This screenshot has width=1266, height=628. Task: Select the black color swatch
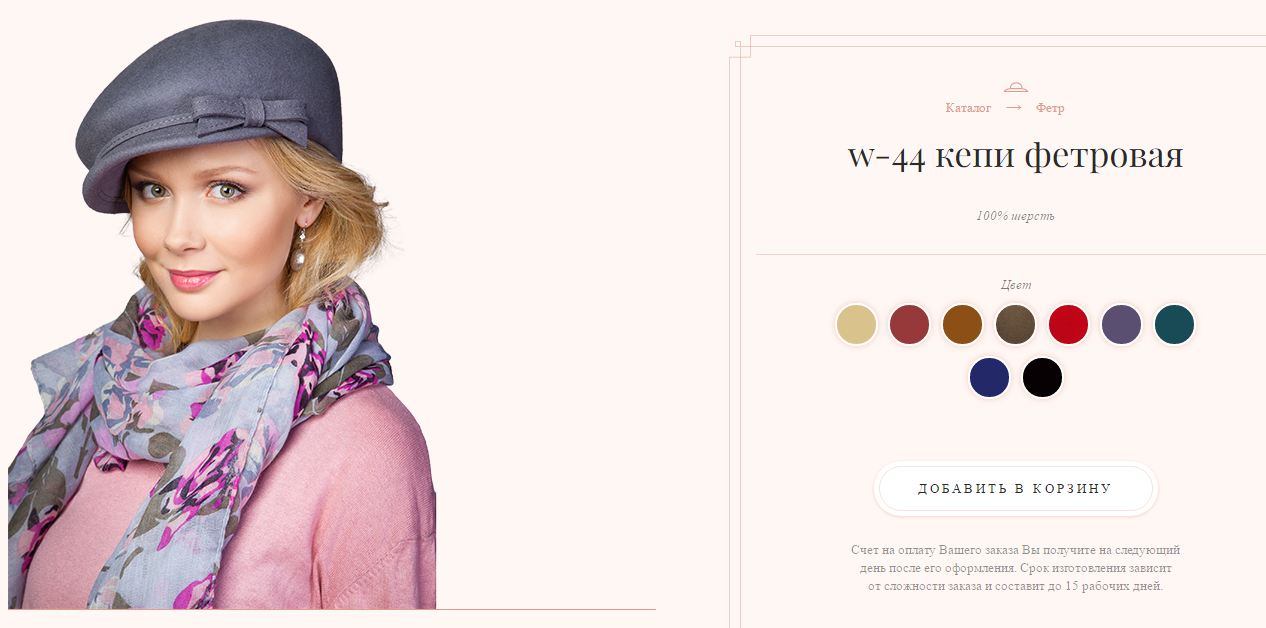coord(1042,378)
